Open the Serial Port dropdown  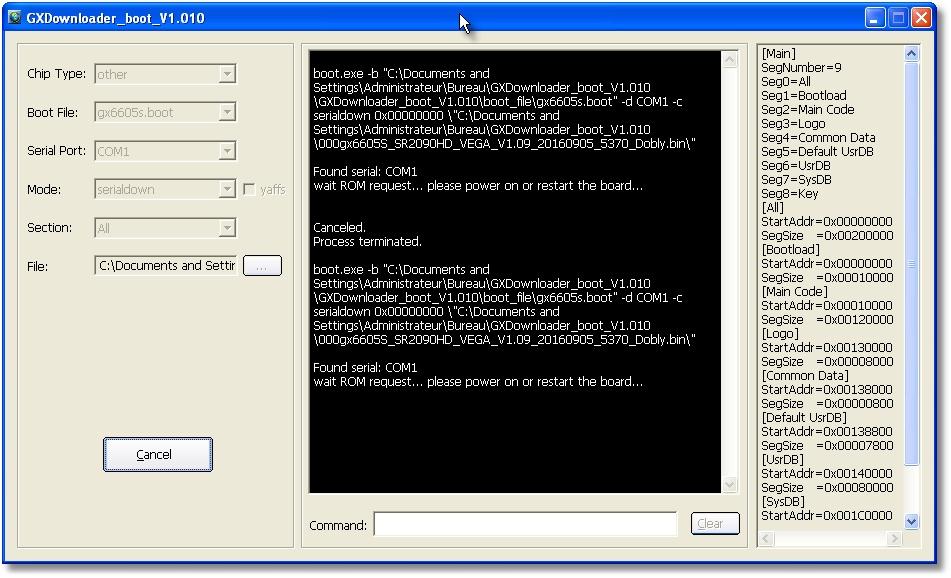tap(227, 150)
